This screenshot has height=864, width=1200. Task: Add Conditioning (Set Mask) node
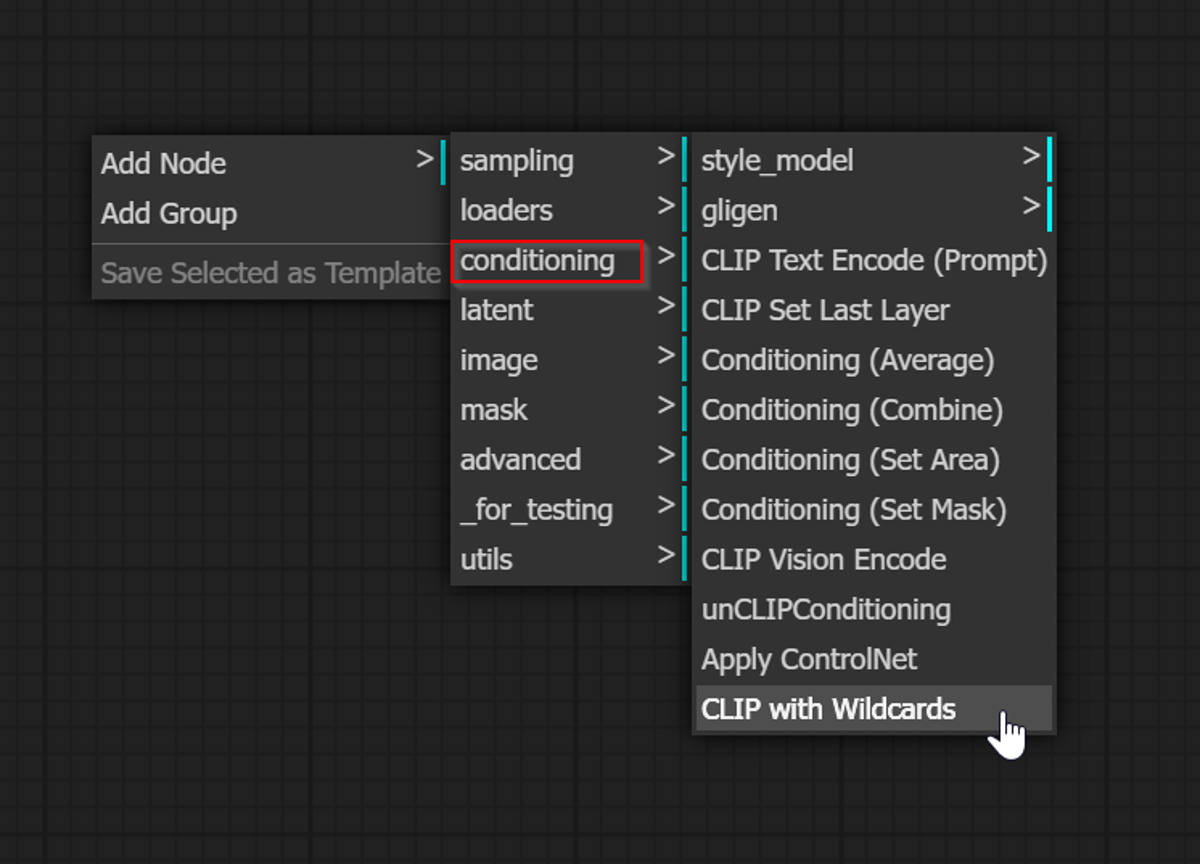[874, 510]
